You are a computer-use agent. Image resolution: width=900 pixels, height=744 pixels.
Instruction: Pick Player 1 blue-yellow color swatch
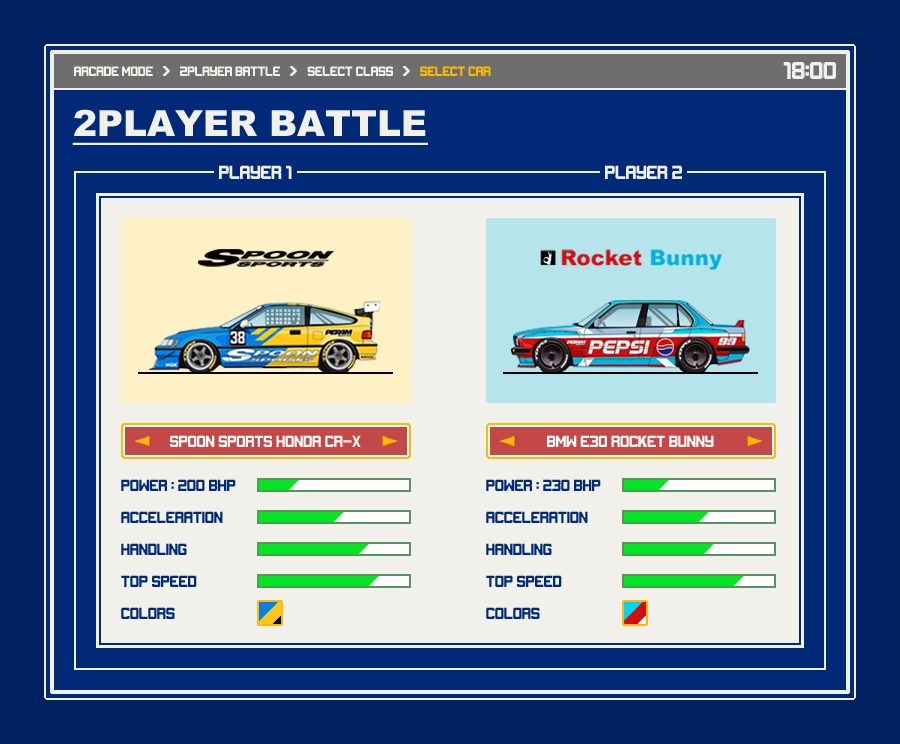(x=270, y=613)
